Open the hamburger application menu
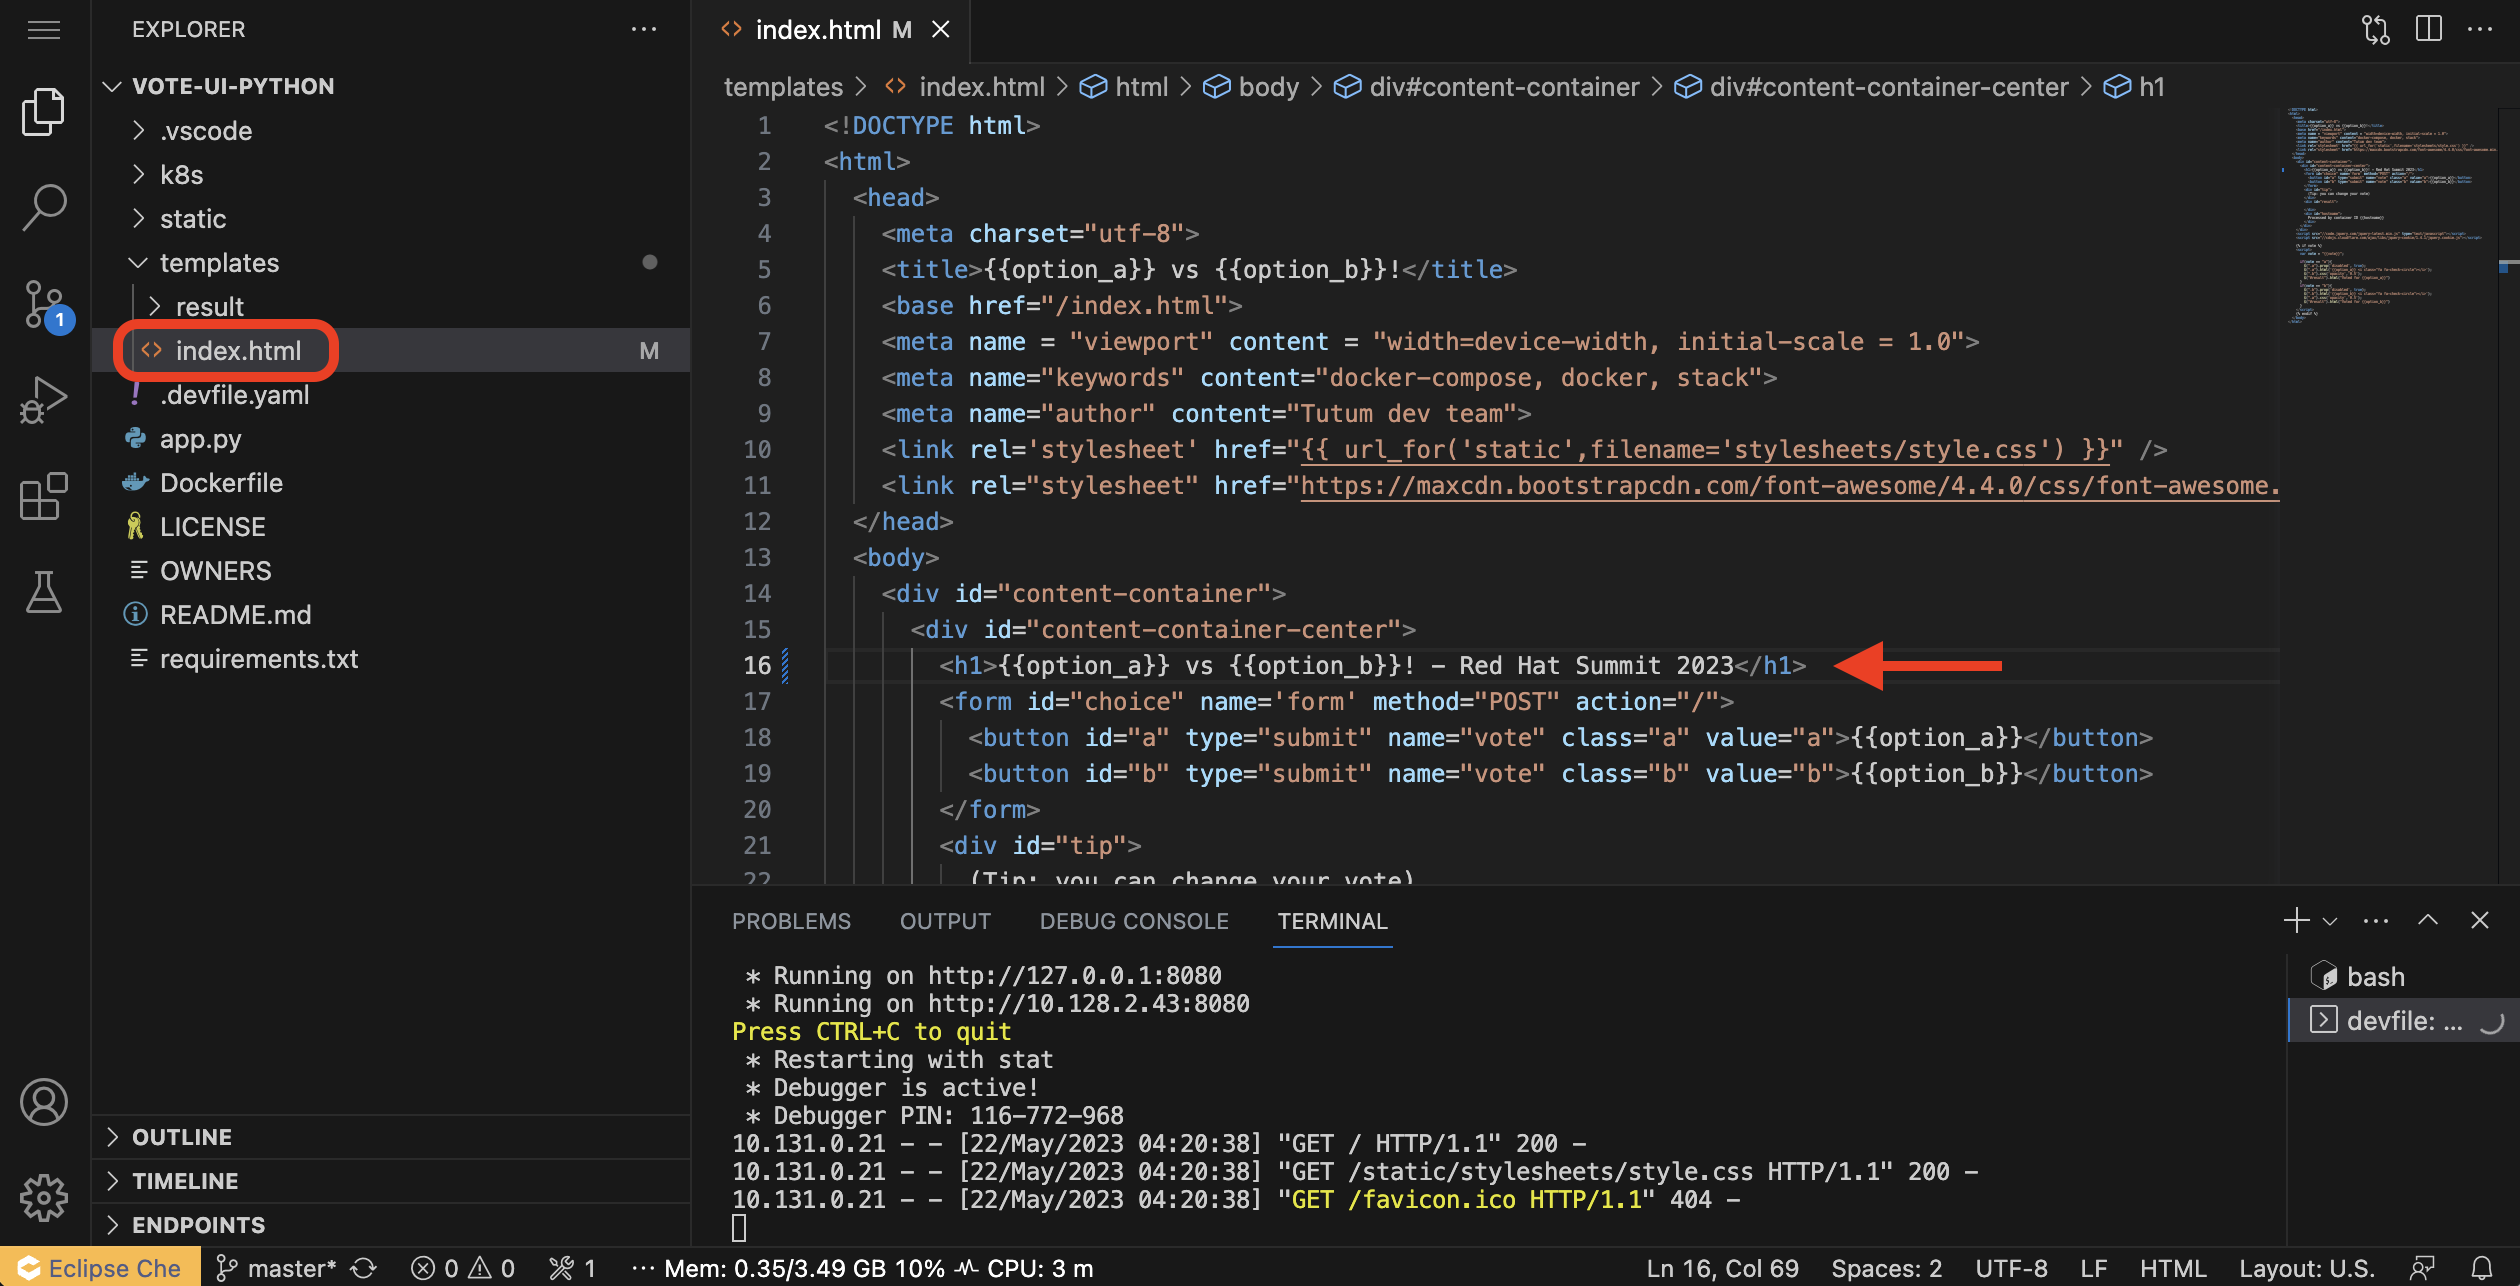 (44, 30)
